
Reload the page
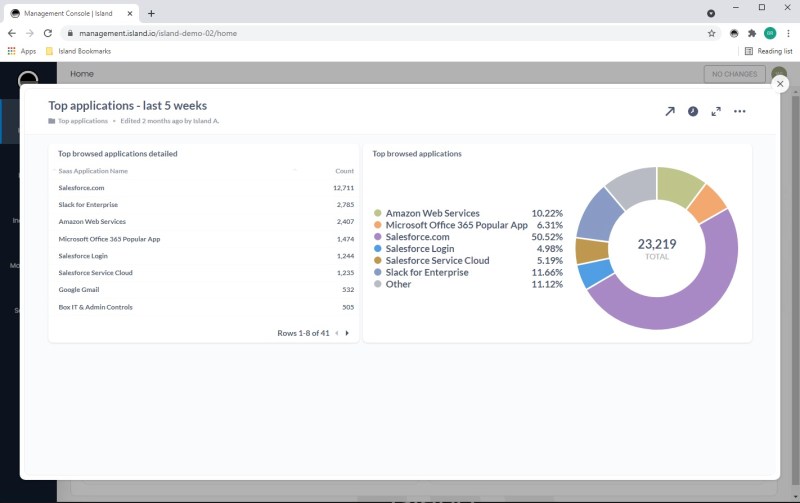coord(47,33)
